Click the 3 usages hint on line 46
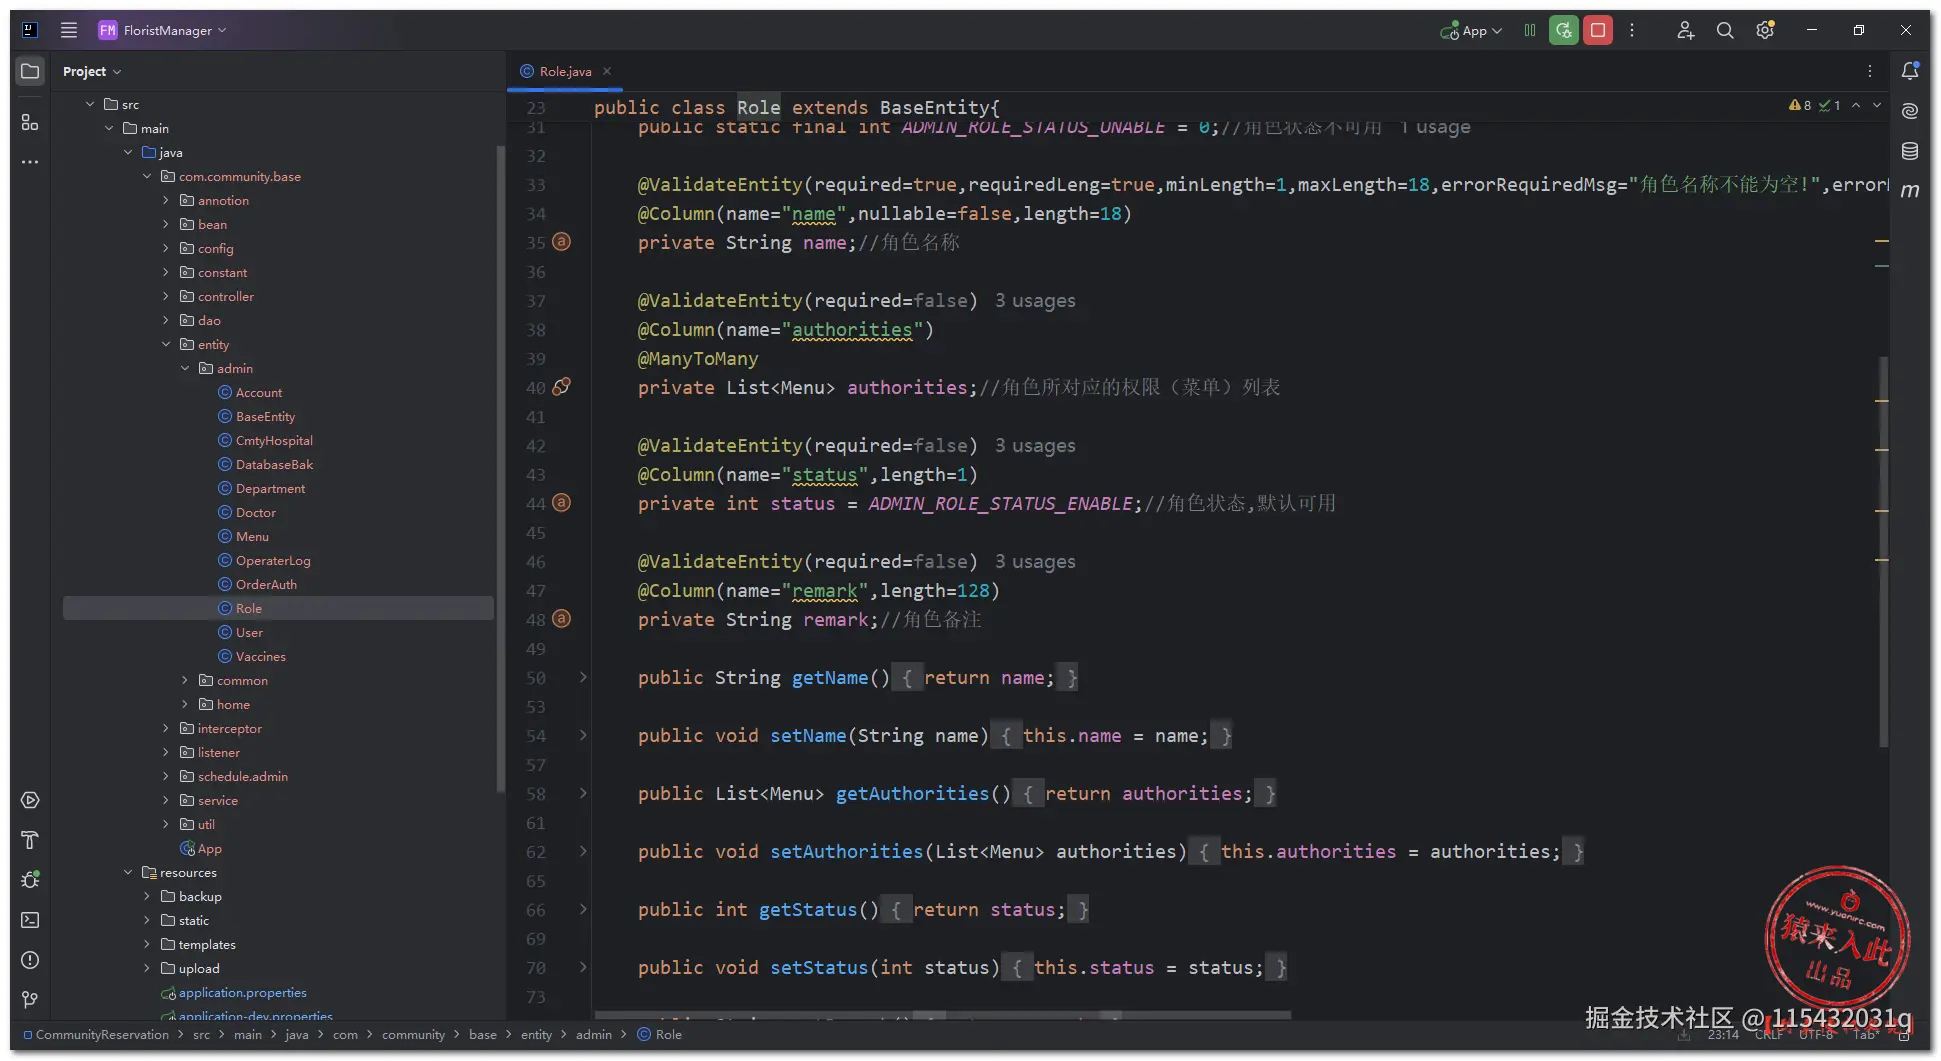1941x1061 pixels. coord(1035,561)
